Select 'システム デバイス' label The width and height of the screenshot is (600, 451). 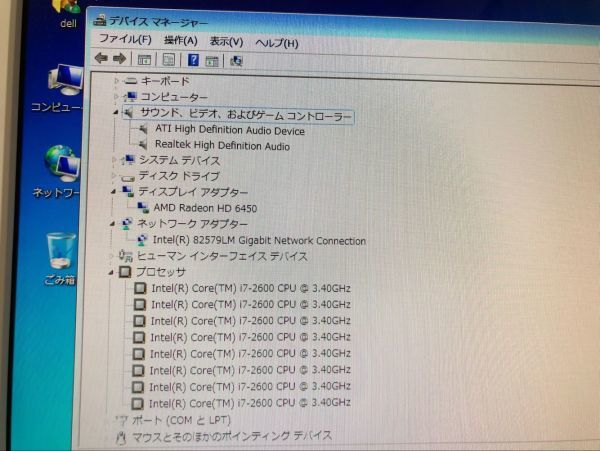(x=179, y=160)
